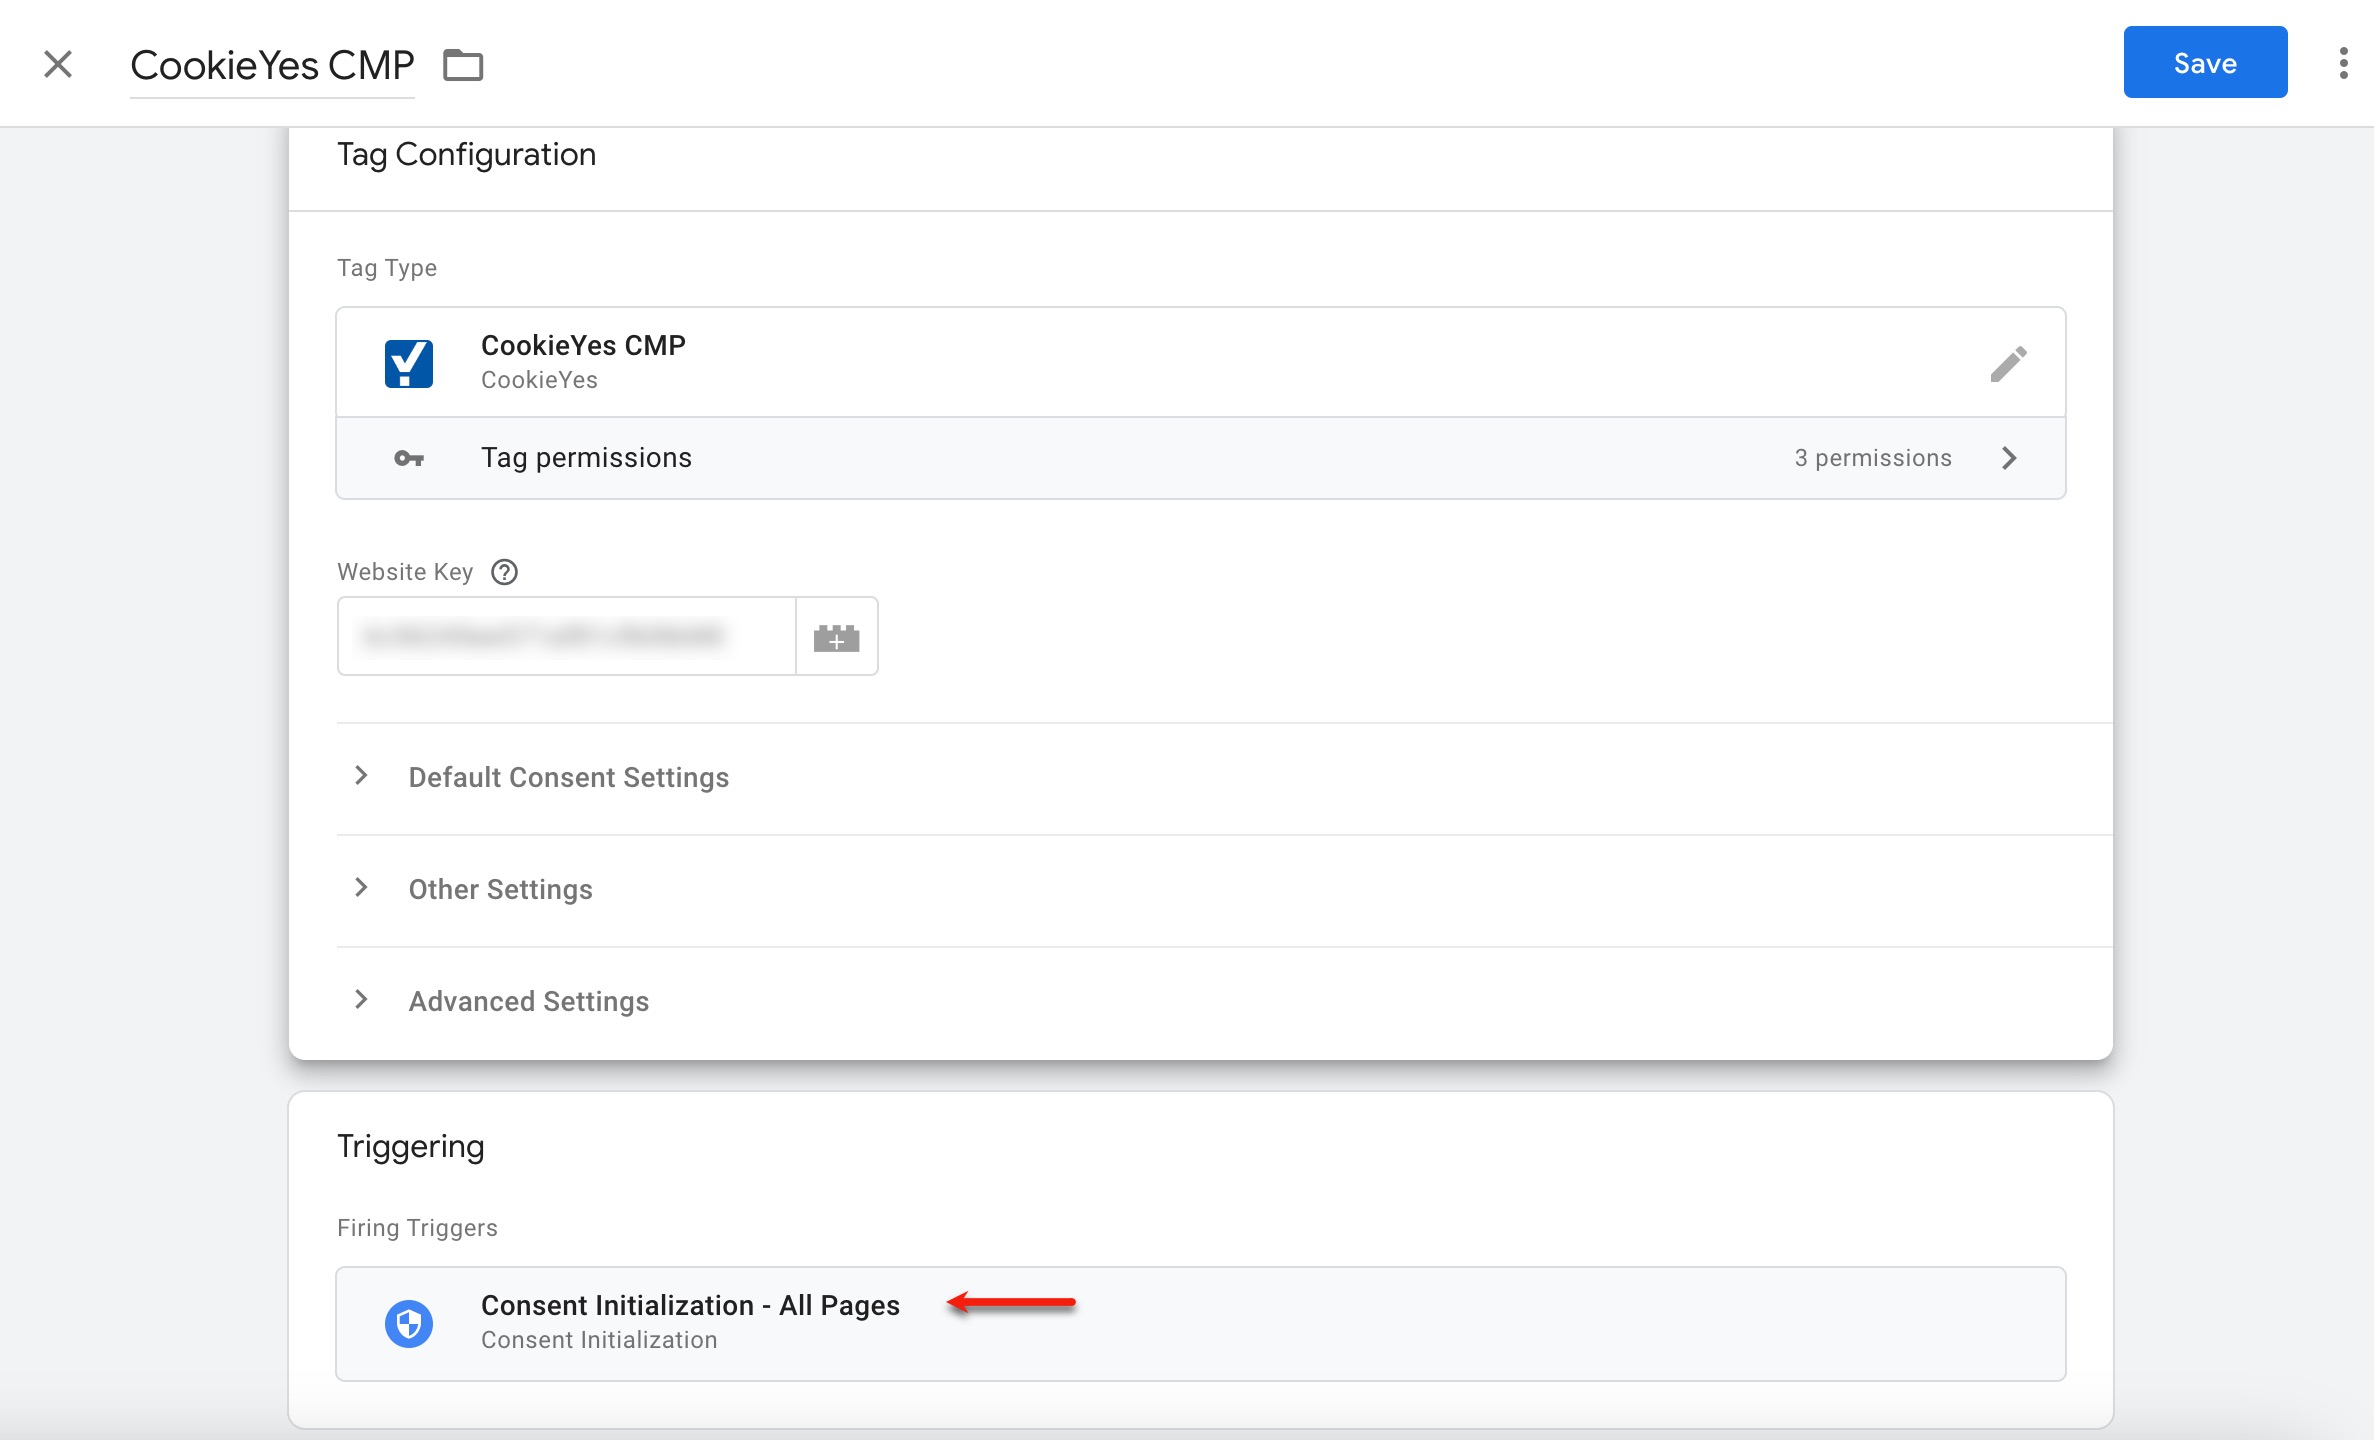Click the Tag Configuration heading

tap(467, 154)
